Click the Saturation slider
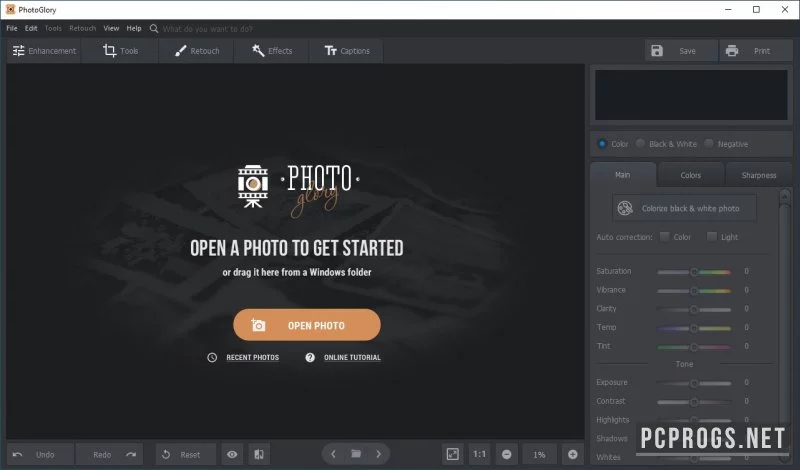Image resolution: width=800 pixels, height=470 pixels. [x=694, y=272]
